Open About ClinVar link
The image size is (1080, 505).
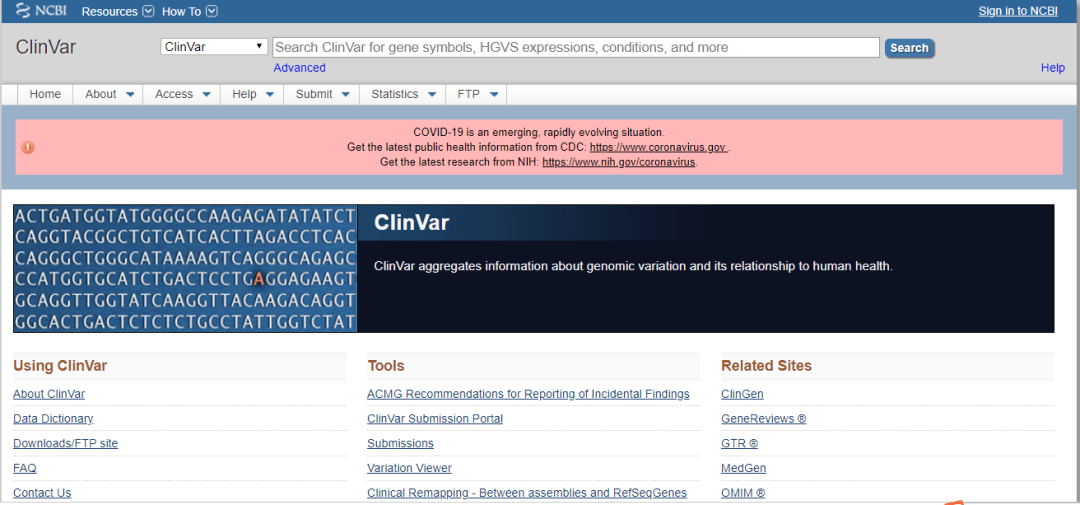point(49,394)
